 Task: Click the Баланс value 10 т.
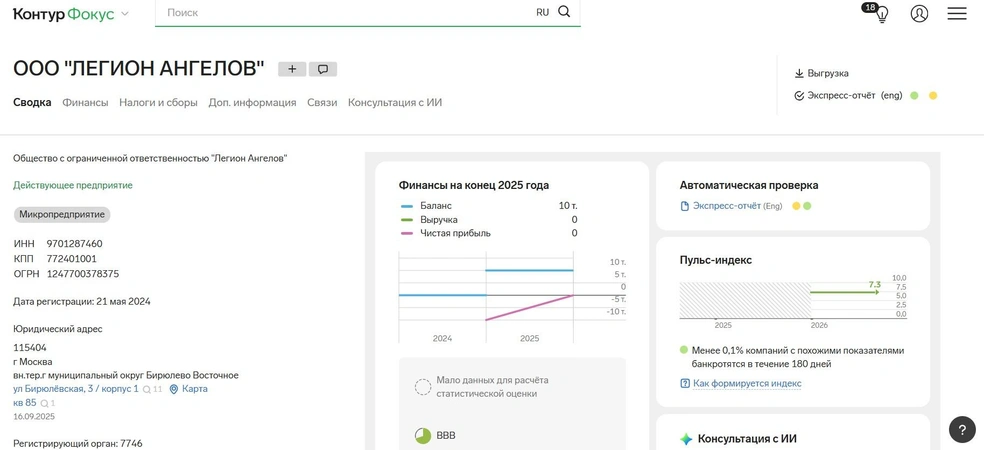[568, 206]
